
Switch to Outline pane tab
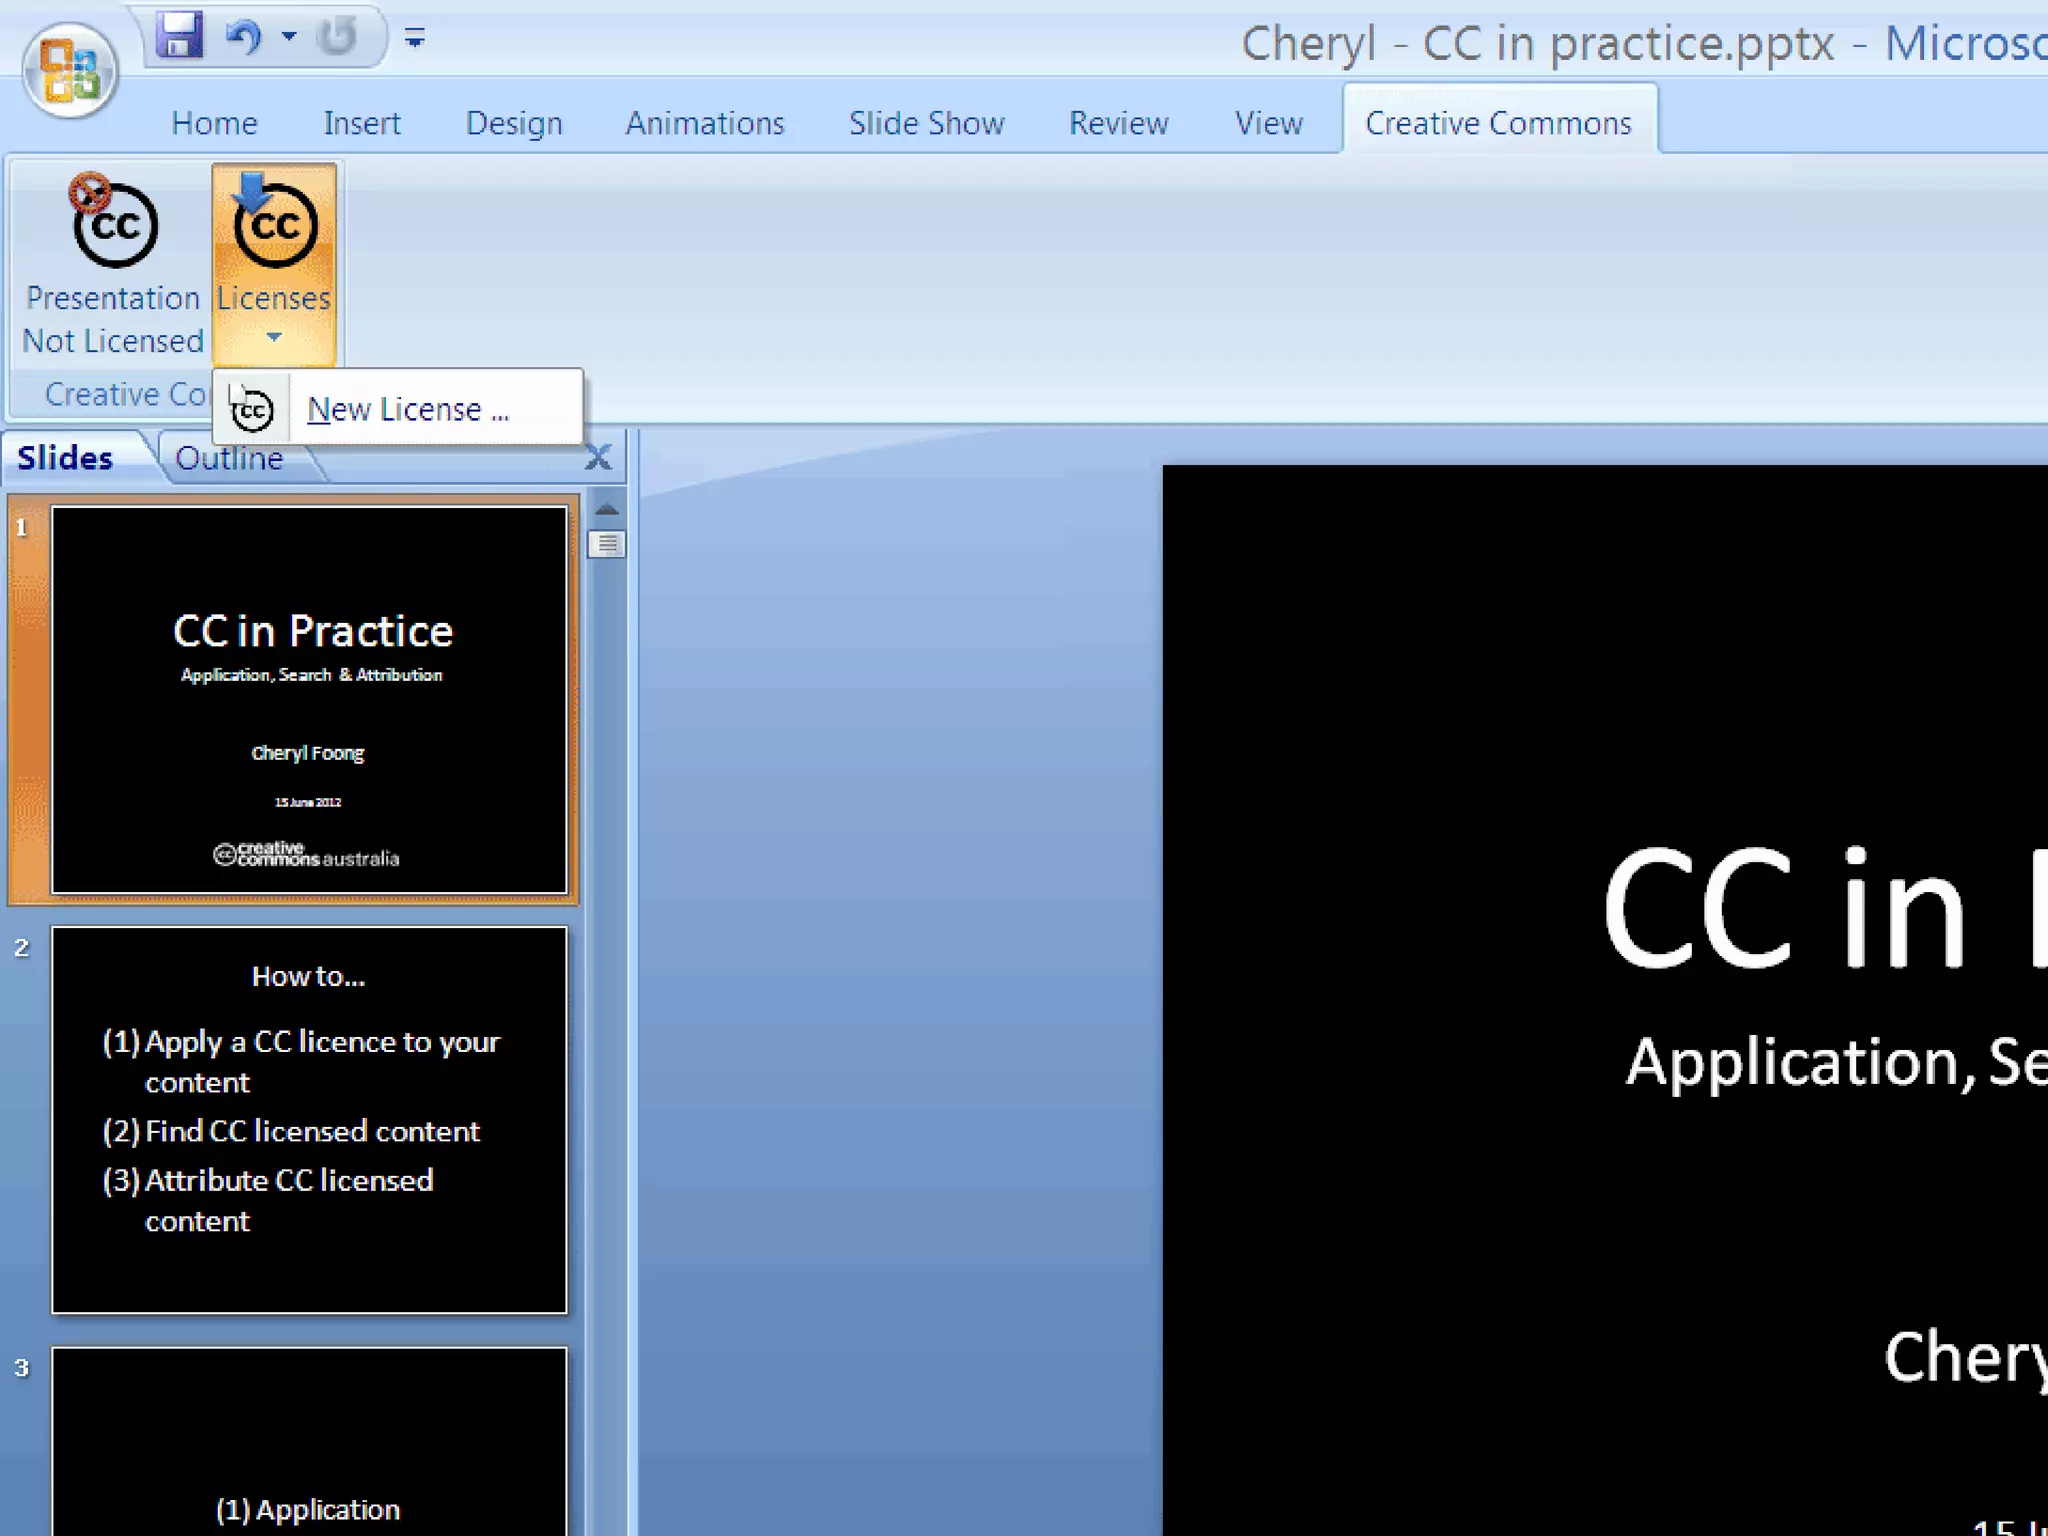[x=229, y=458]
